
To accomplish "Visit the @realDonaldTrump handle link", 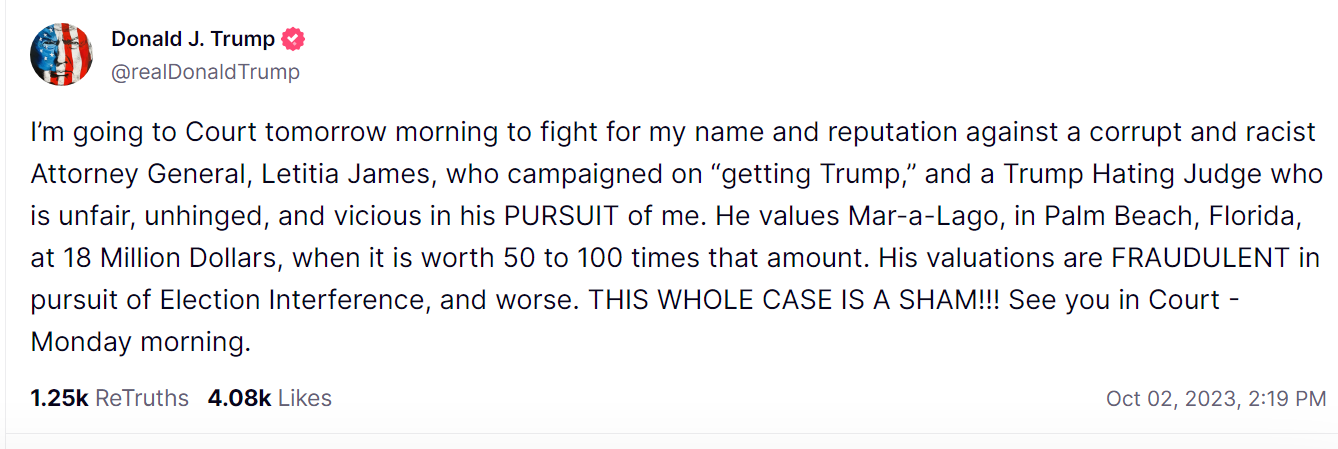I will (205, 73).
